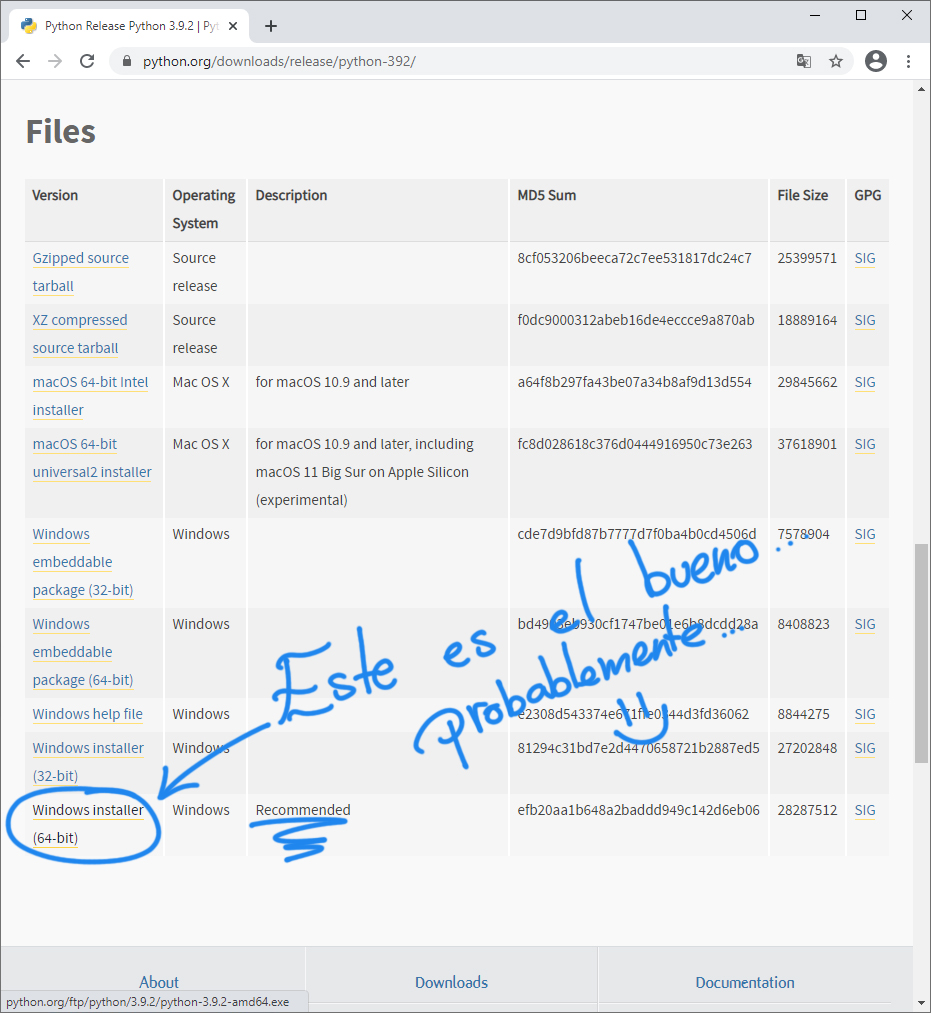Open SIG for Windows installer 32-bit
Screen dimensions: 931x1013
pyautogui.click(x=865, y=748)
